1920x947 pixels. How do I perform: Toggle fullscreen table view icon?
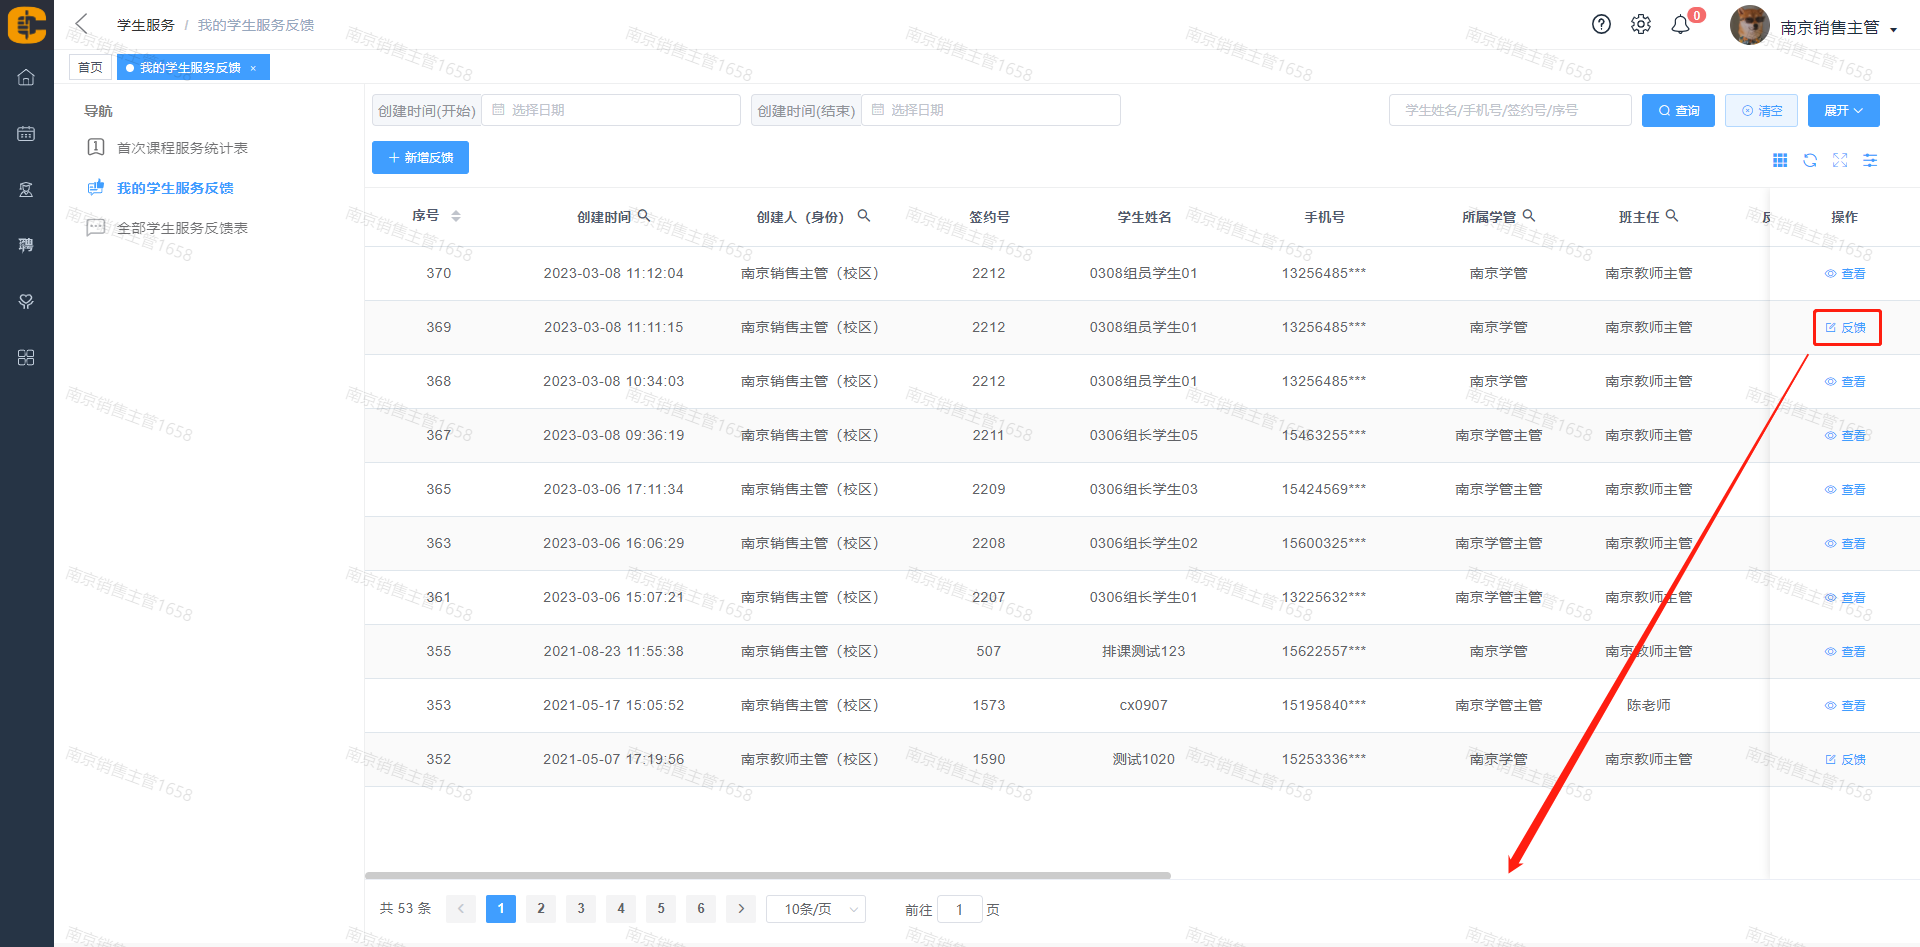1840,161
